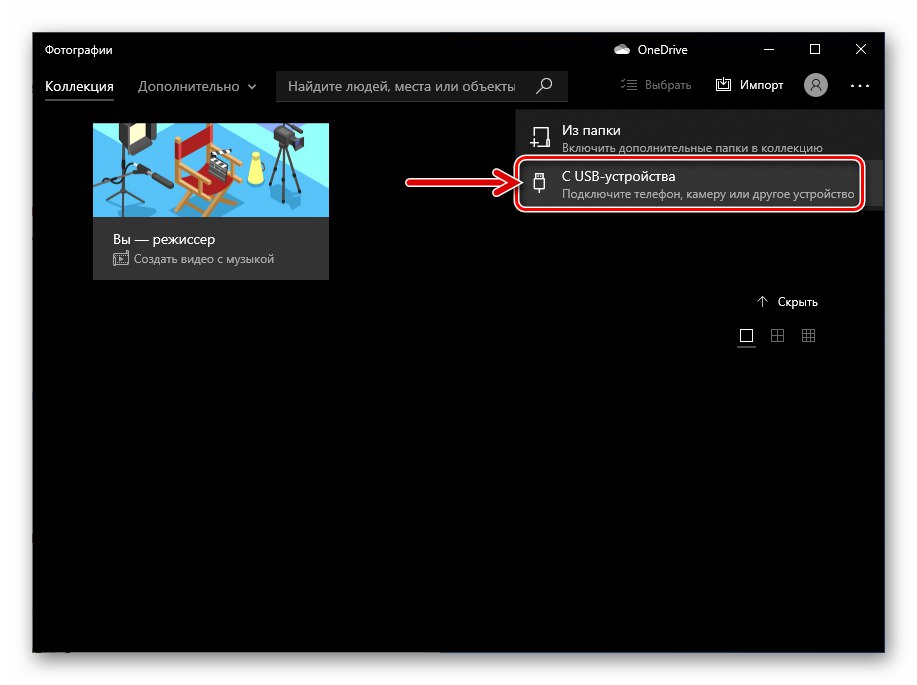
Task: Click the search input field
Action: 400,86
